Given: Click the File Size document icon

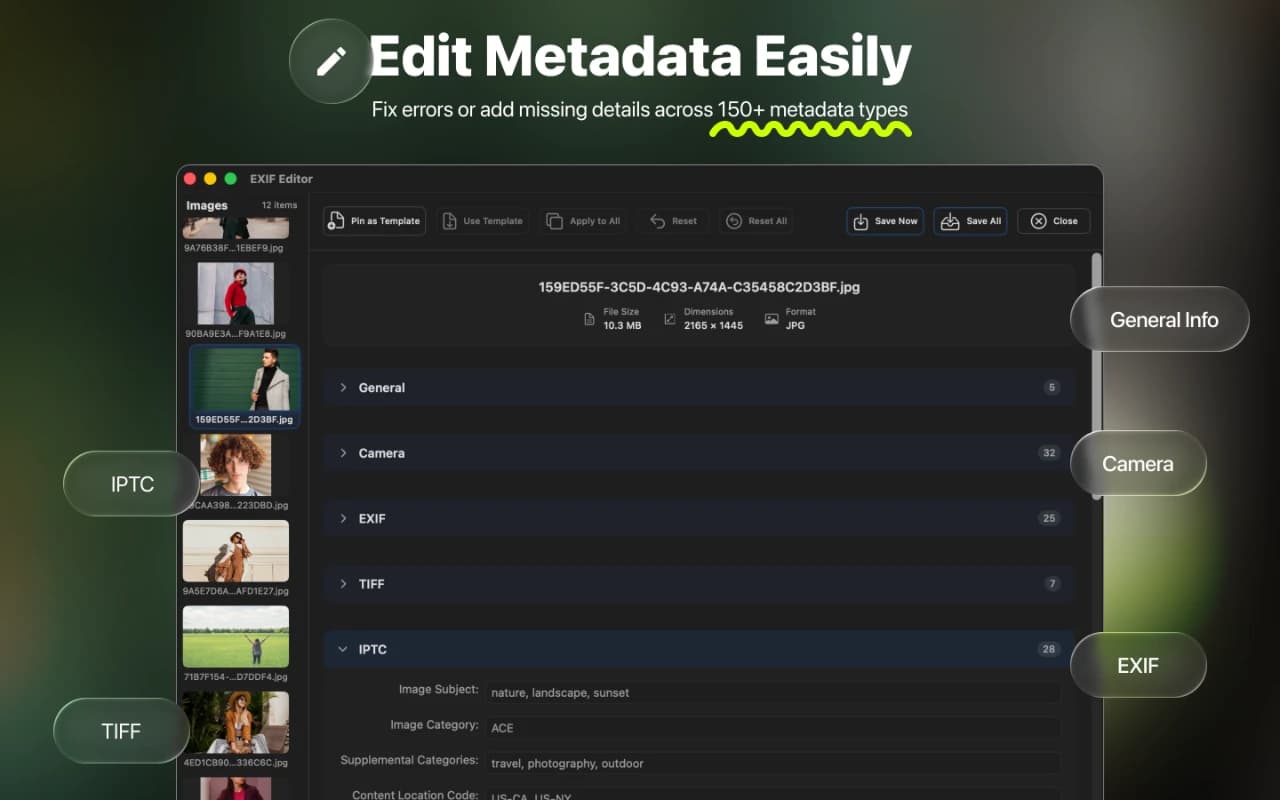Looking at the screenshot, I should point(591,318).
